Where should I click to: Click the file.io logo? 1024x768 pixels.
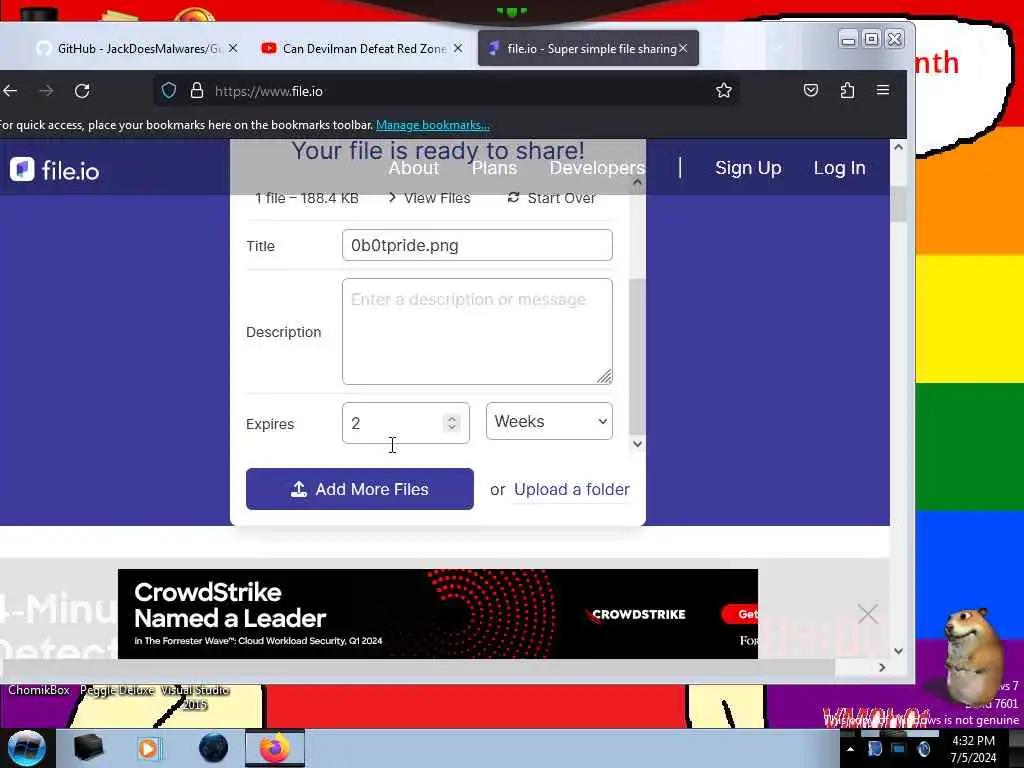click(x=54, y=170)
